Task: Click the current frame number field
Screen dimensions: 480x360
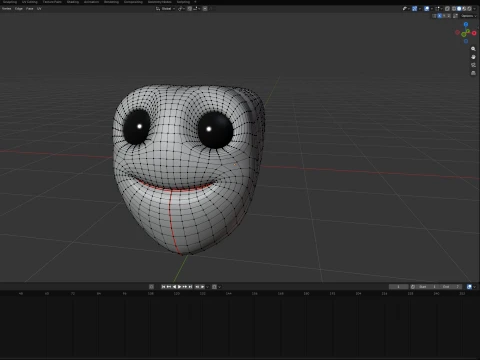Action: [x=398, y=287]
